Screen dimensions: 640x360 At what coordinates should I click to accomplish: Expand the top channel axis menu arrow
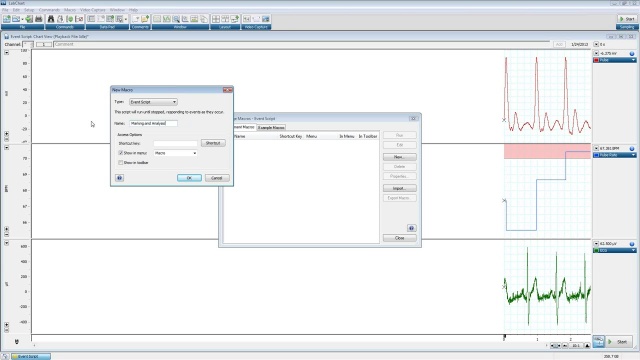point(7,52)
